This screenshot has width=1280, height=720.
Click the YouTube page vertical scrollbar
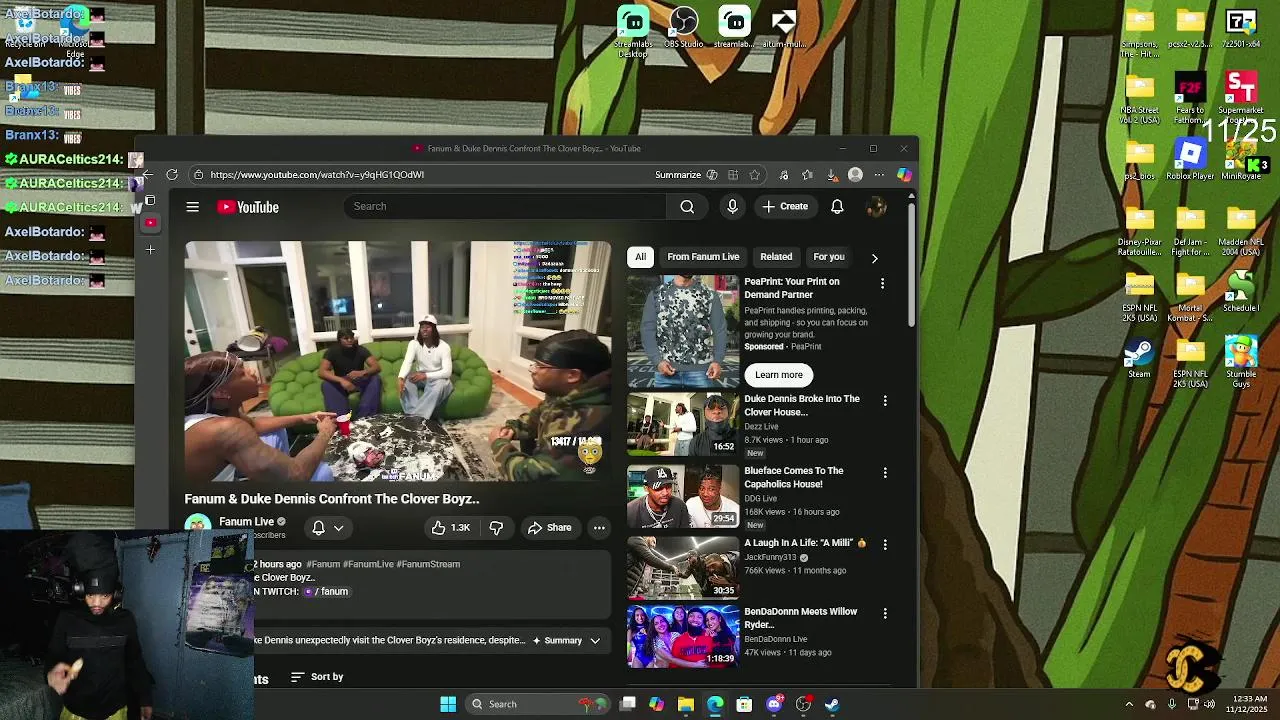pos(911,265)
